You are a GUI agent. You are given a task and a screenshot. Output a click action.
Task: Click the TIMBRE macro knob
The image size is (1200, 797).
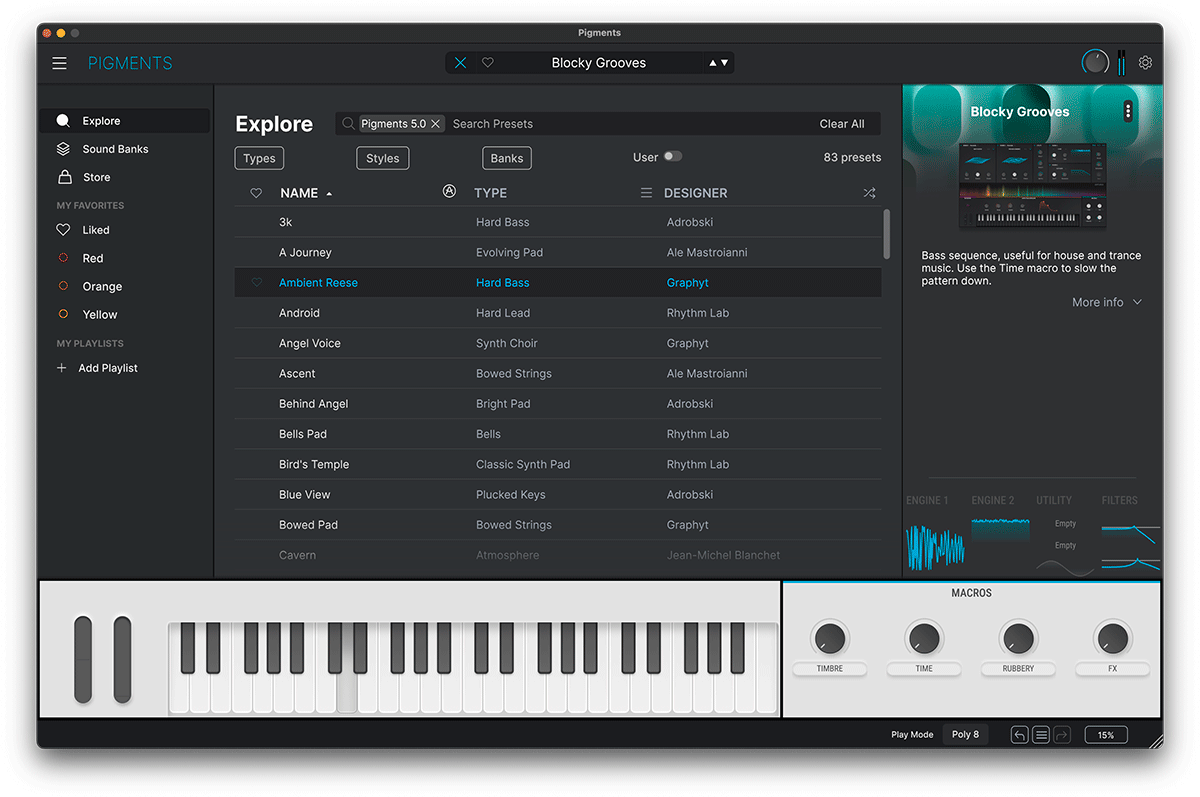[x=829, y=637]
